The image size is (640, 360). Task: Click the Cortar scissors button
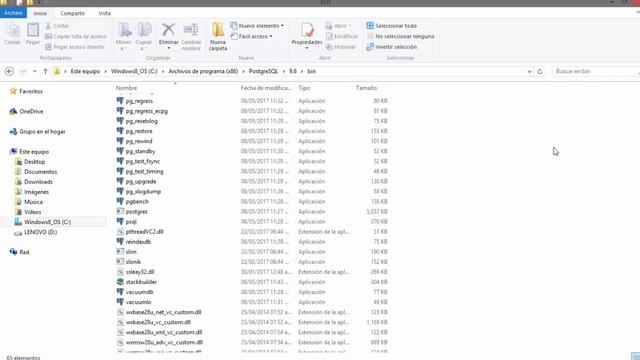pyautogui.click(x=57, y=26)
